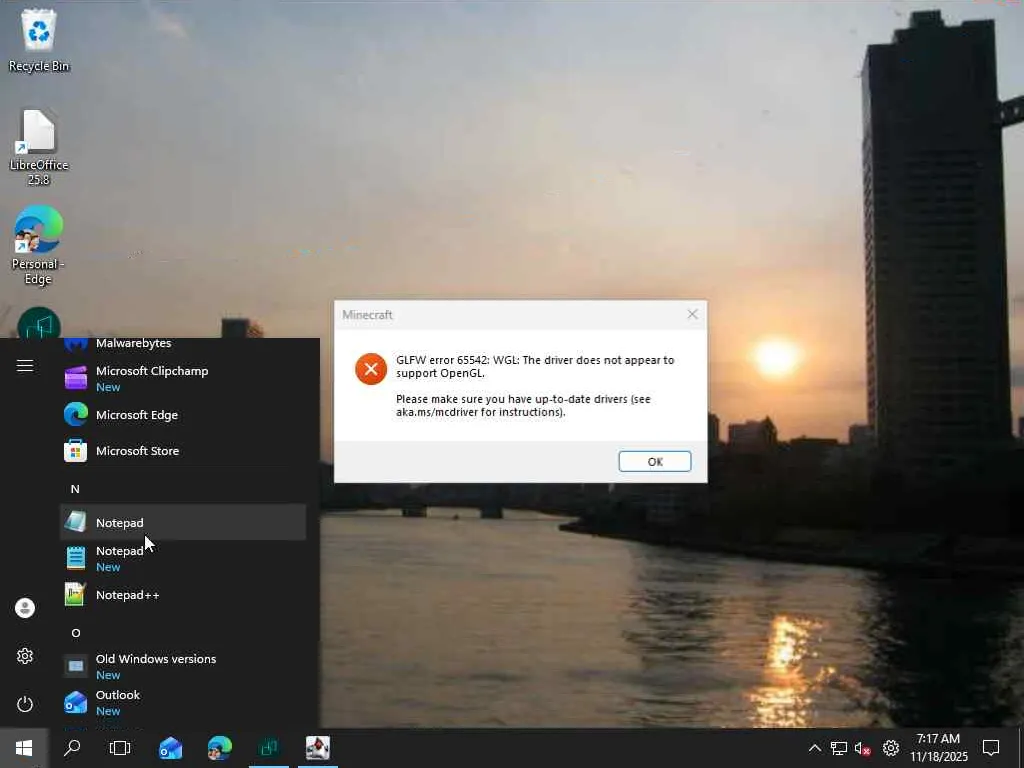The width and height of the screenshot is (1024, 768).
Task: Launch Notepad++ from the Start menu
Action: (x=183, y=595)
